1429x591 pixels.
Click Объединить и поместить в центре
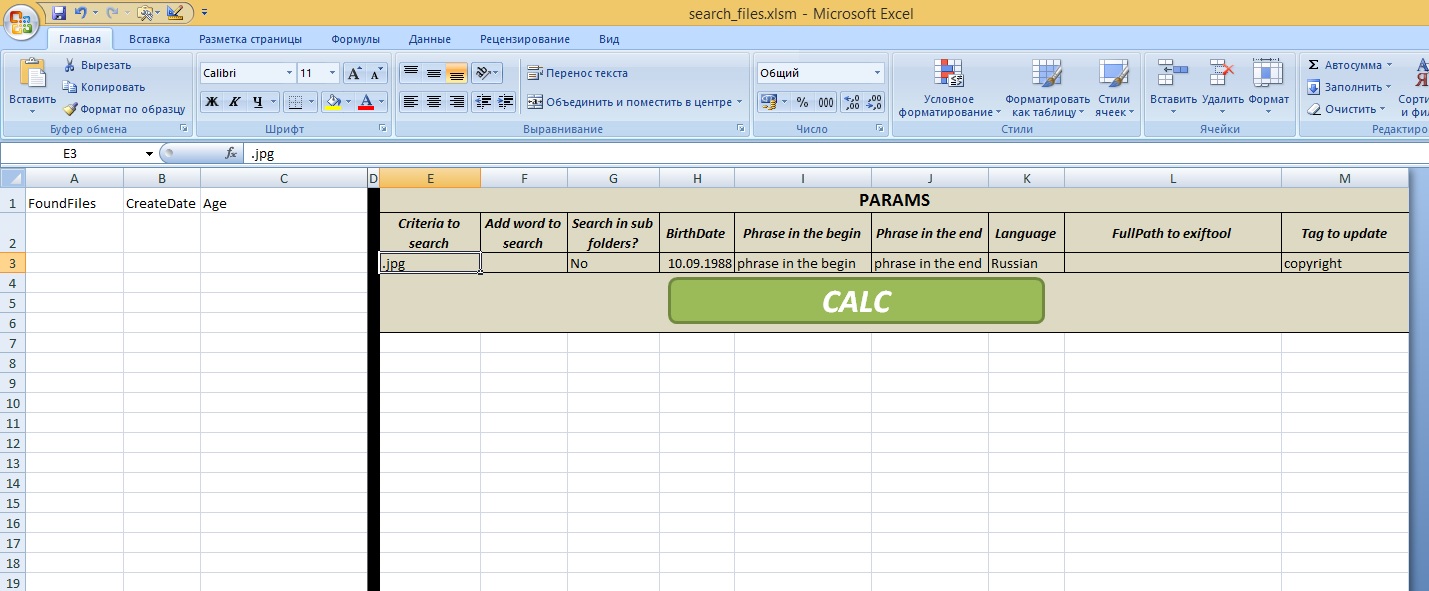tap(629, 101)
